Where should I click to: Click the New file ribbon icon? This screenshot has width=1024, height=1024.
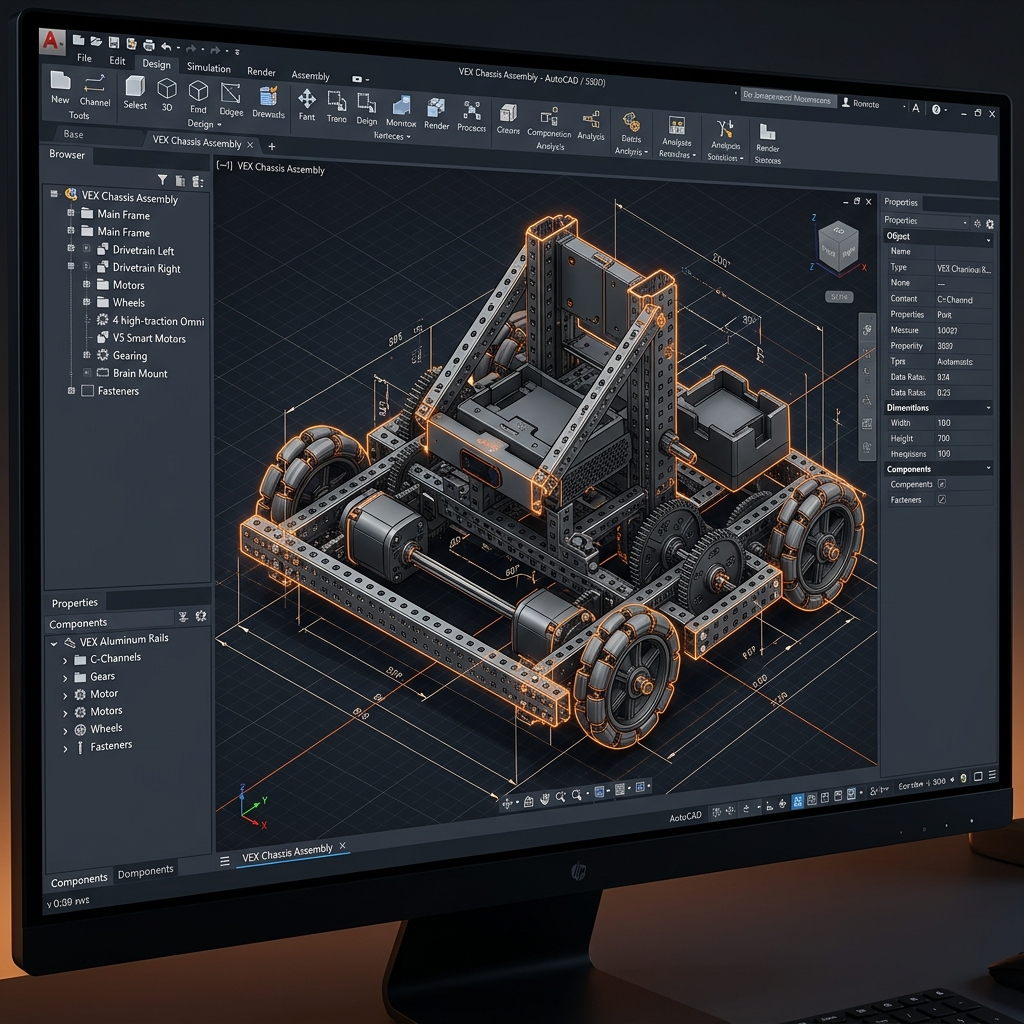point(60,80)
